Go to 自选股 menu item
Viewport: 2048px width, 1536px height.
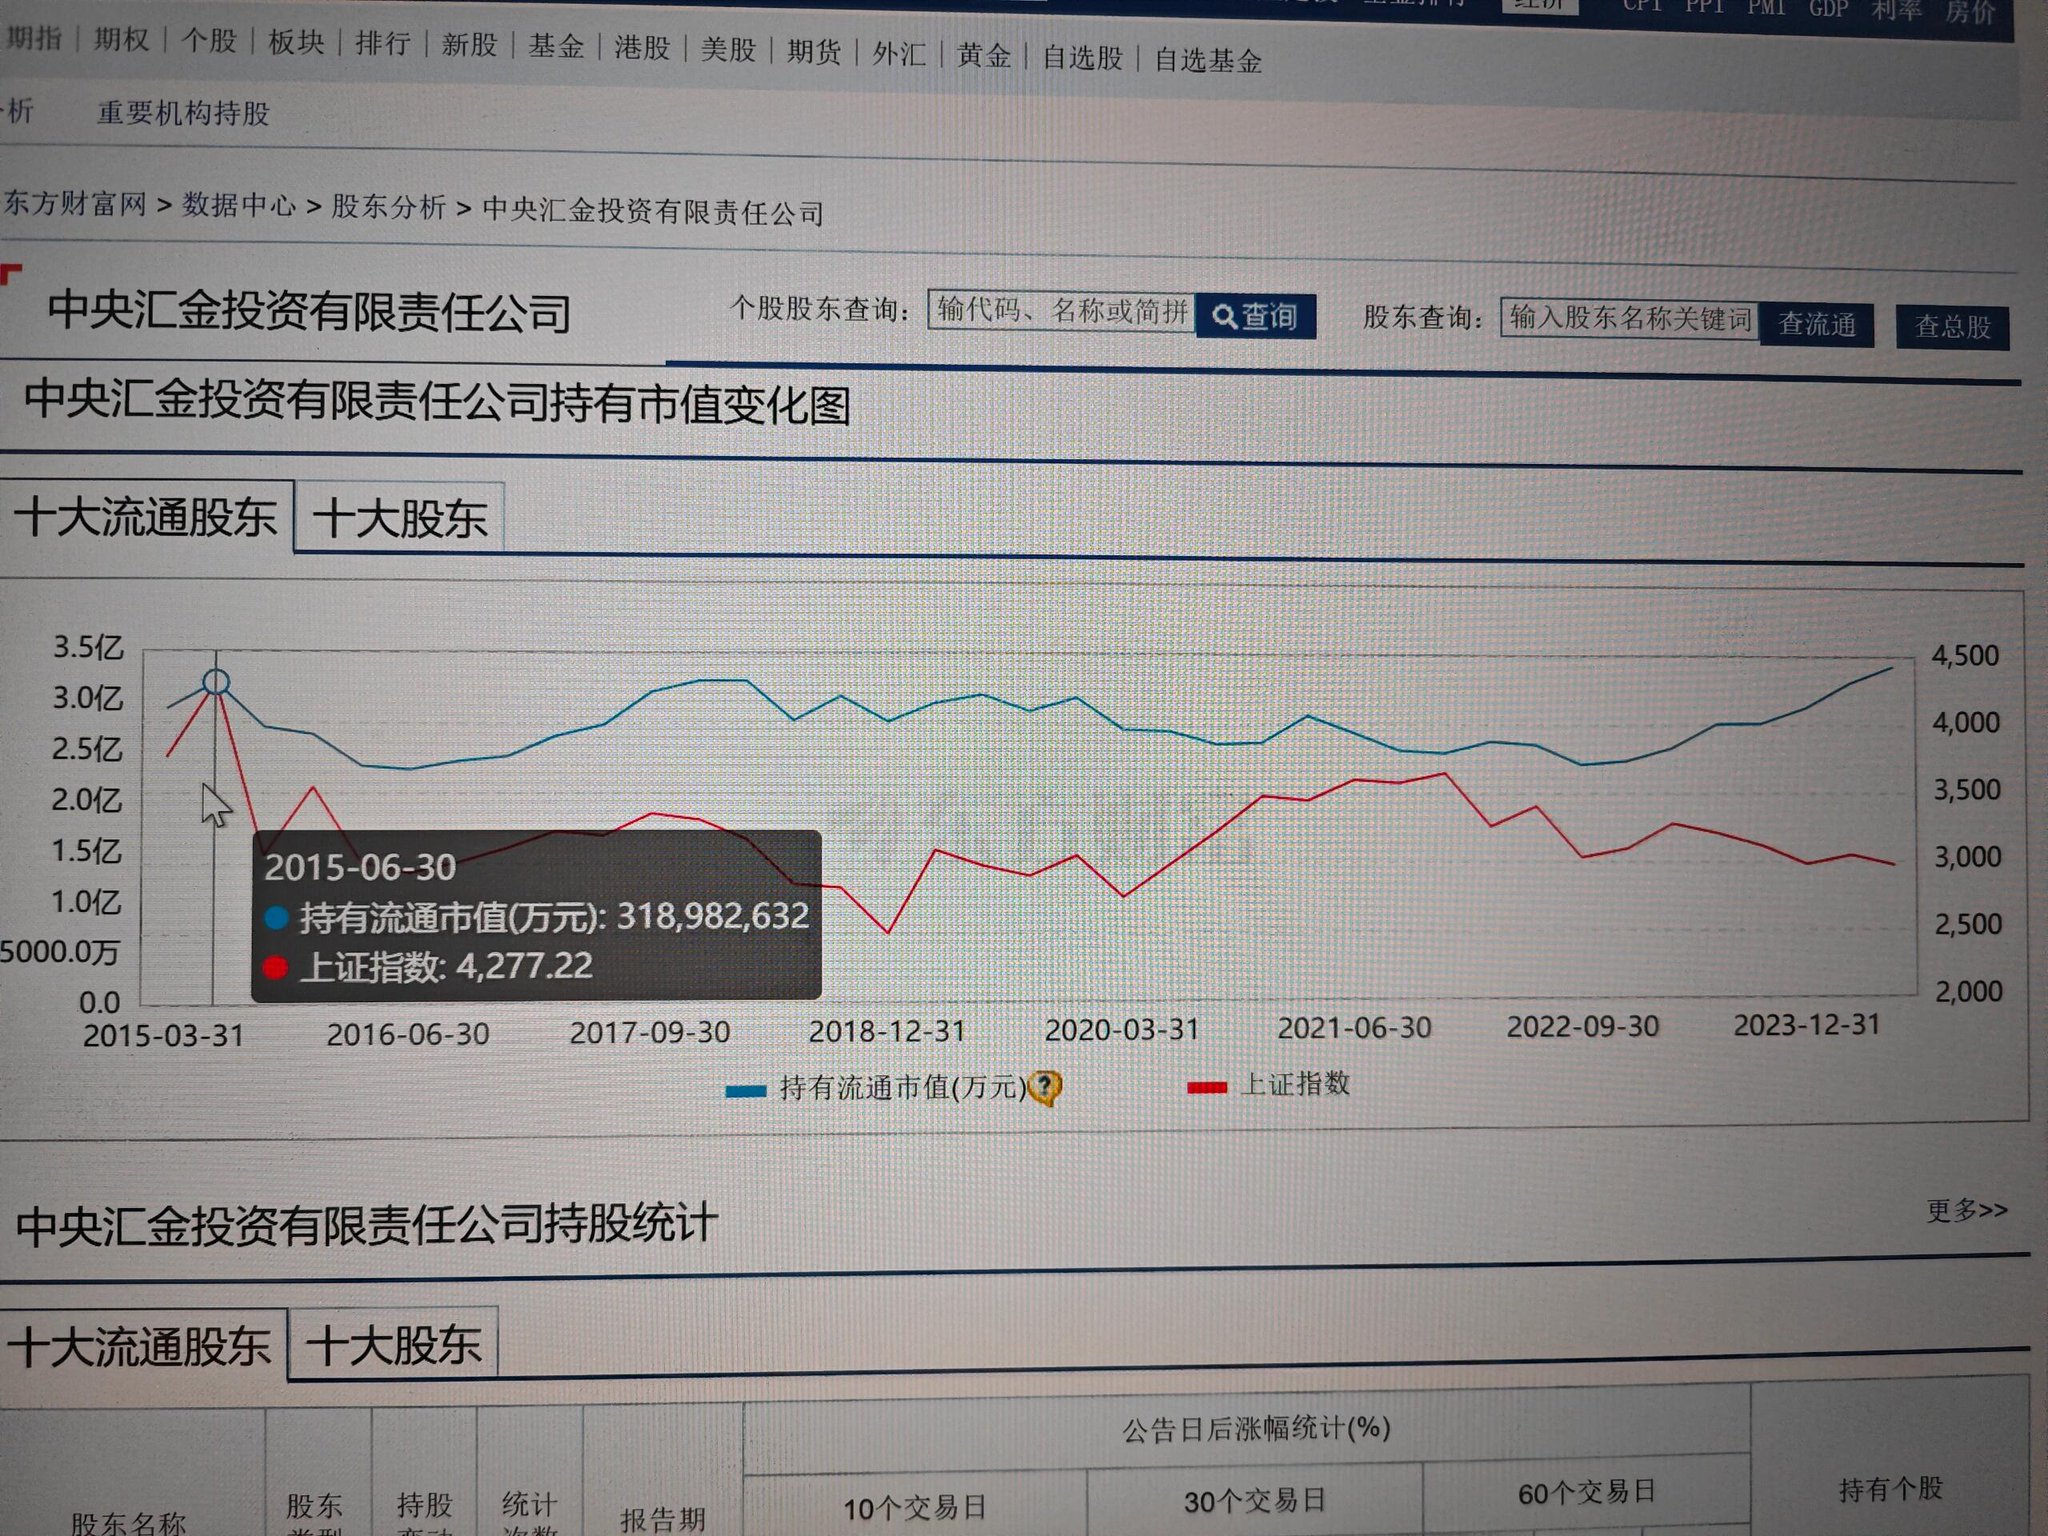click(1082, 57)
